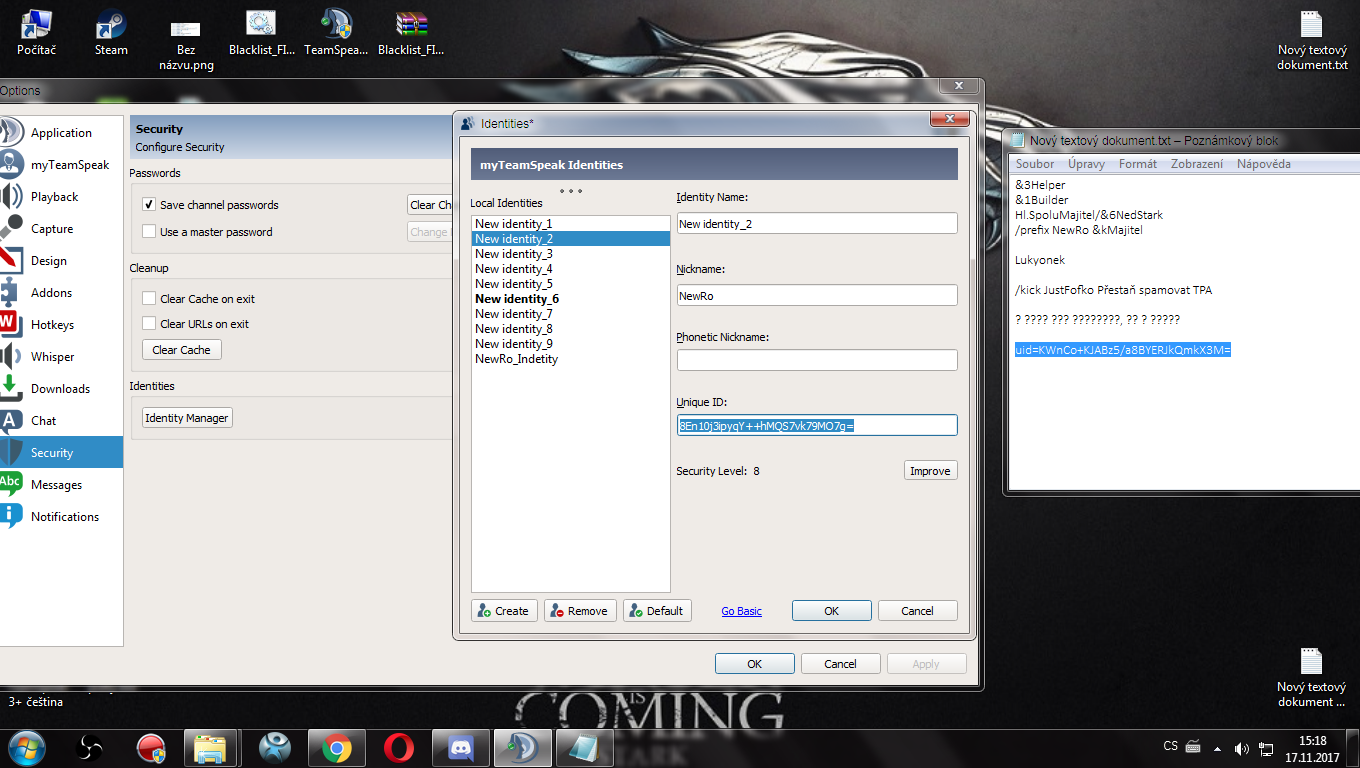Set identity as Default
This screenshot has height=768, width=1360.
tap(657, 611)
